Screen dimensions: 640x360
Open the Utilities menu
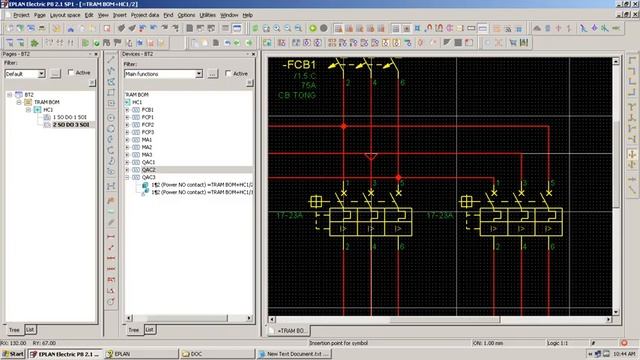[207, 15]
